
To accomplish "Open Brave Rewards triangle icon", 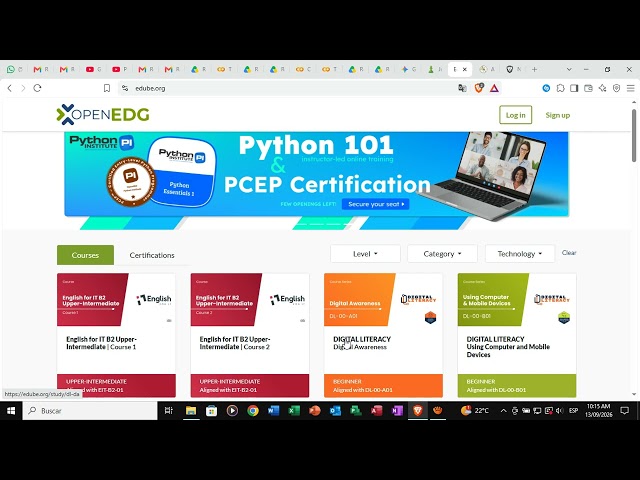I will (494, 88).
